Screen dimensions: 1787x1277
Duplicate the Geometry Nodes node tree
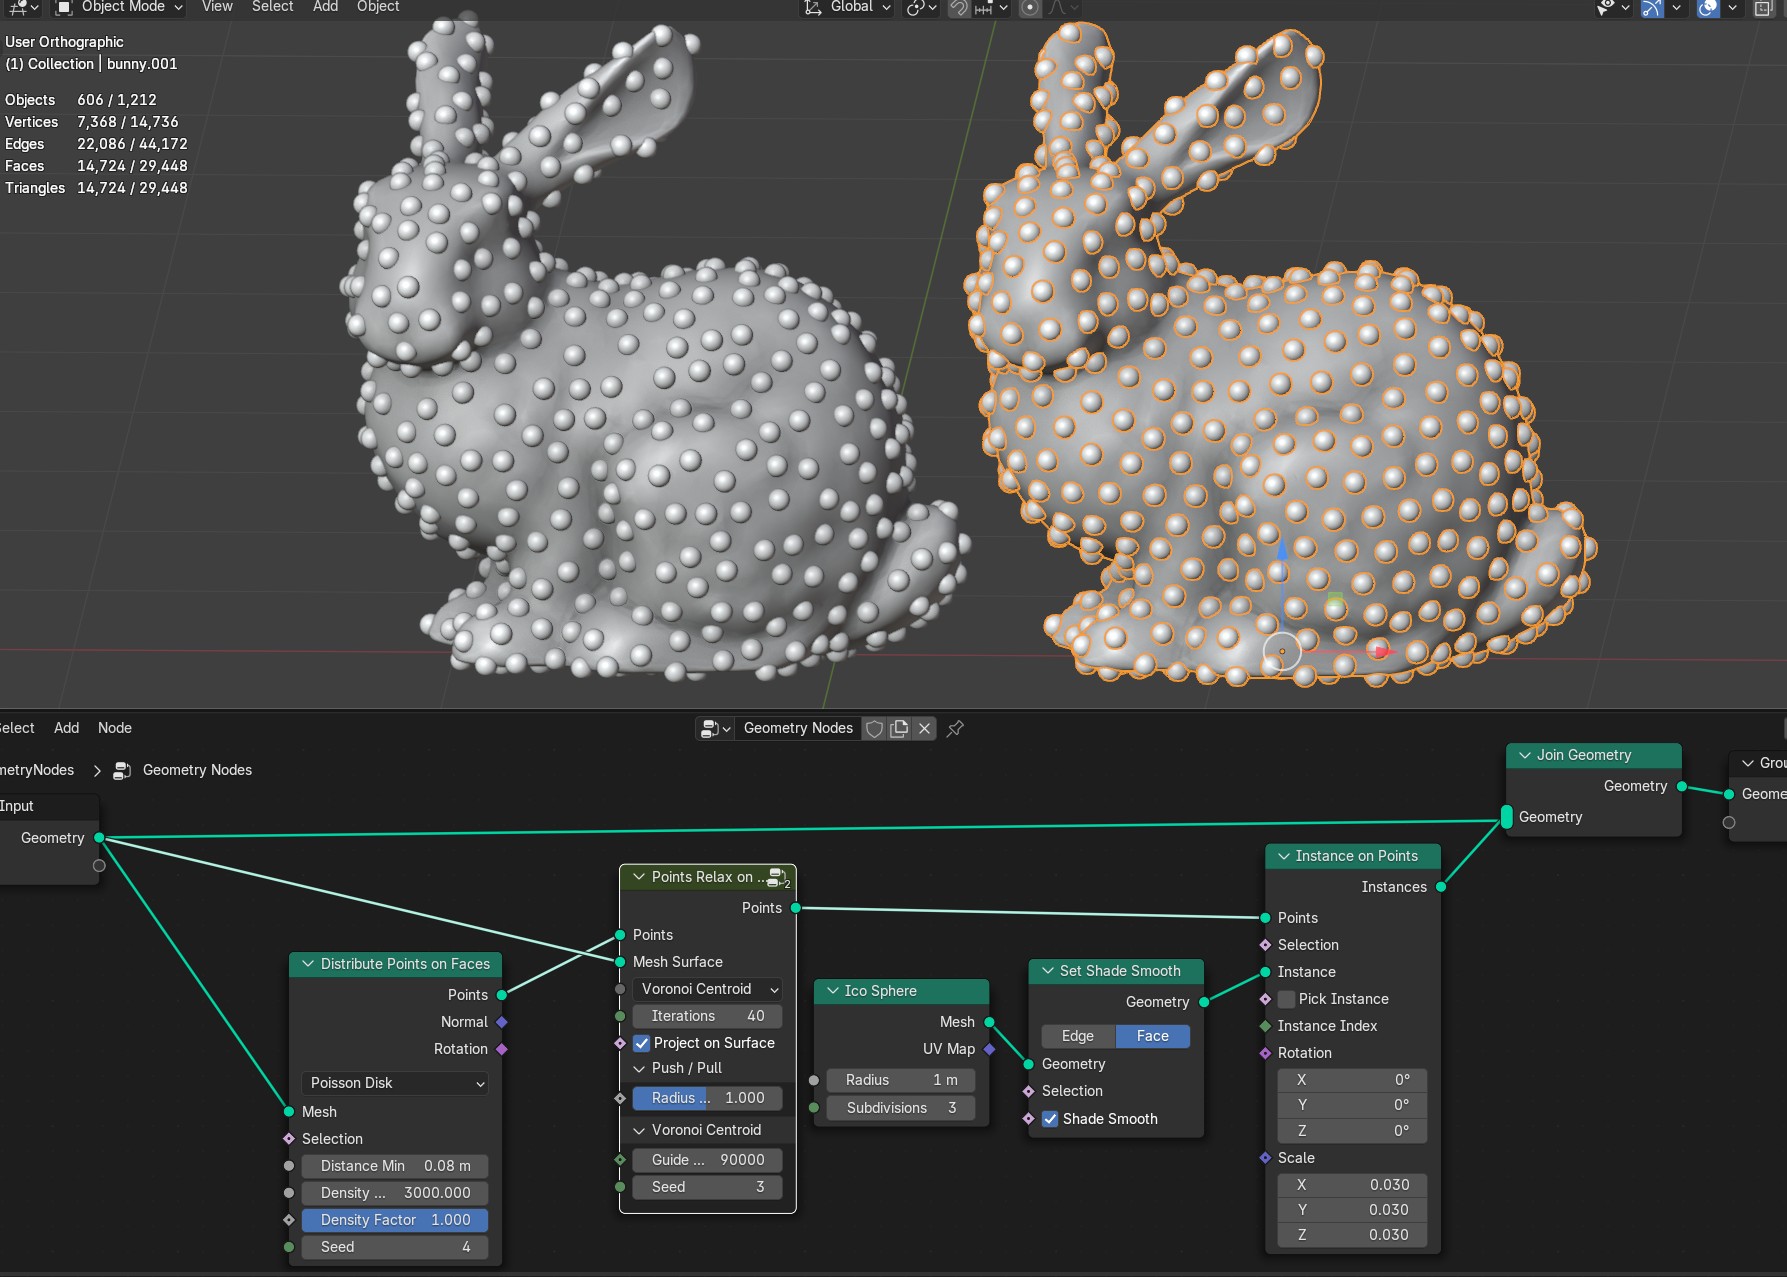pyautogui.click(x=899, y=728)
